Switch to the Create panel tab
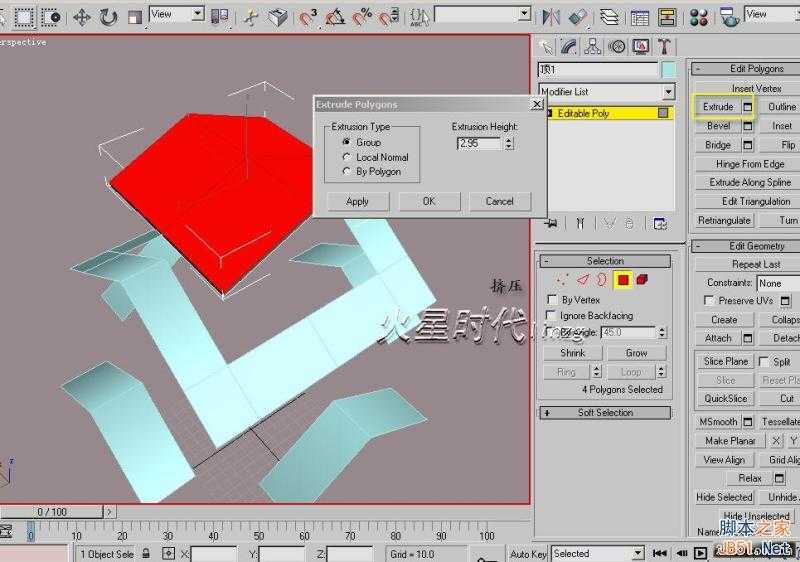 pyautogui.click(x=546, y=47)
